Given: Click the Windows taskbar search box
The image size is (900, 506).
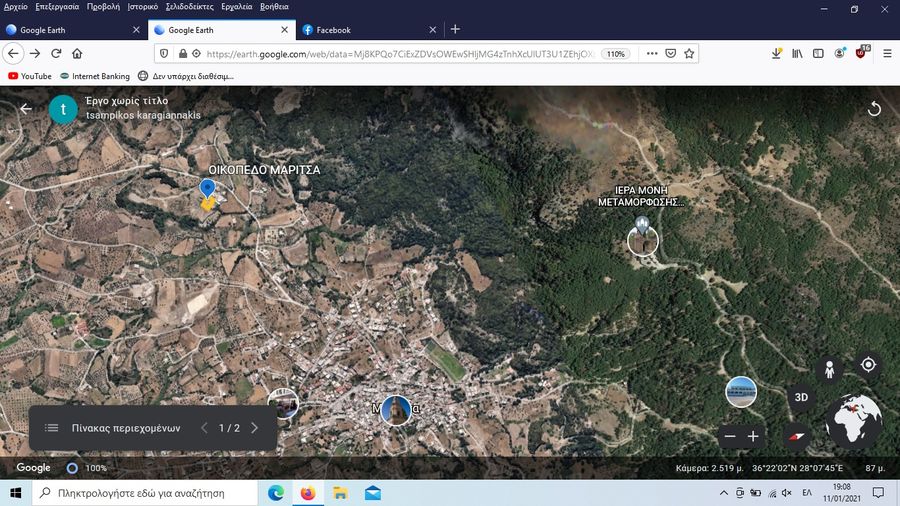Looking at the screenshot, I should (145, 493).
